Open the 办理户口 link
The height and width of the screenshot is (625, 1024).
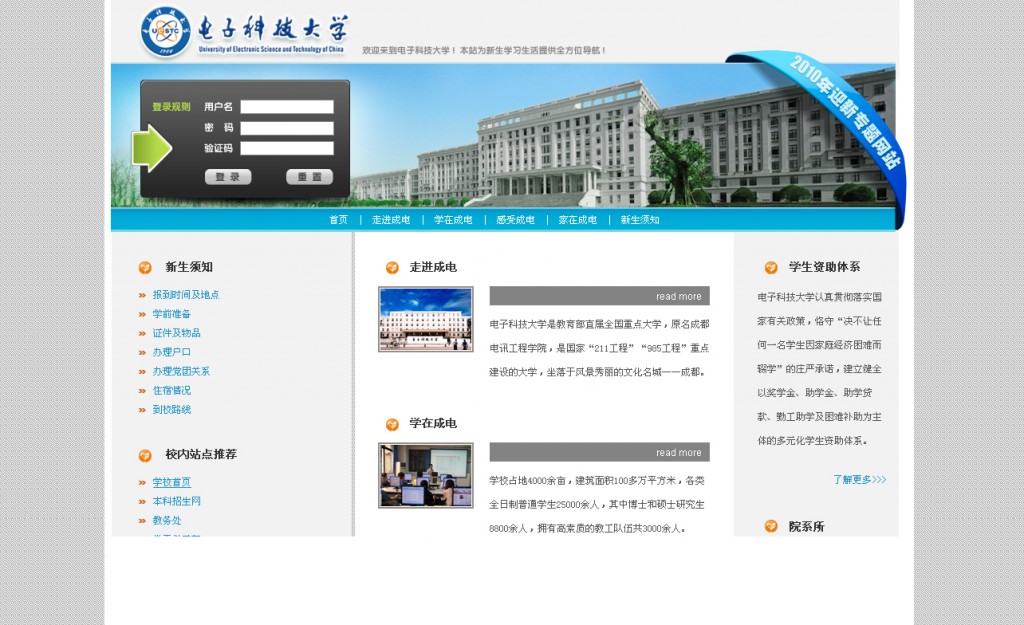tap(172, 353)
